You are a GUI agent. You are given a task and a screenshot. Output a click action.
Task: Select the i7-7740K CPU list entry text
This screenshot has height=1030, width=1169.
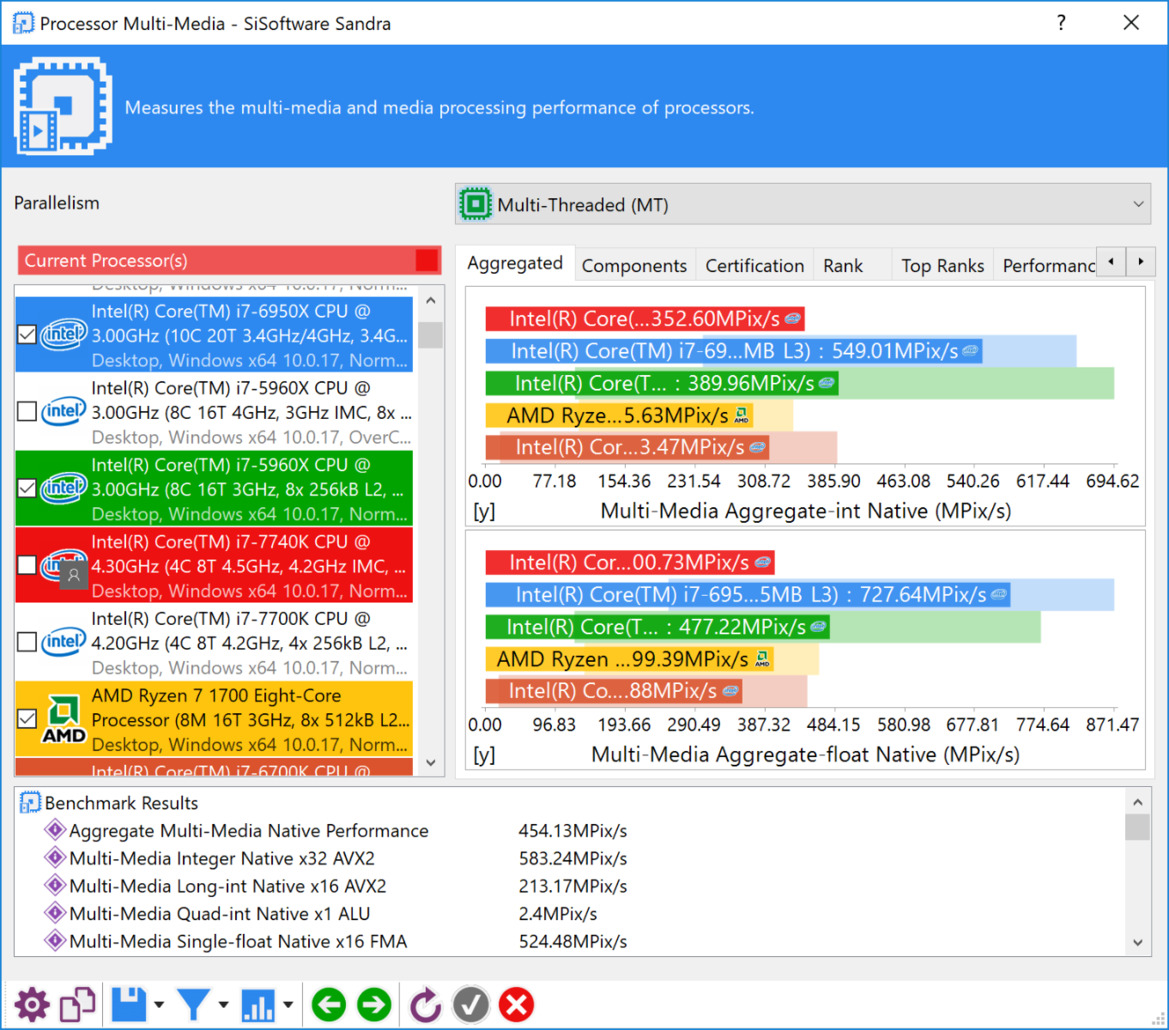pos(250,566)
